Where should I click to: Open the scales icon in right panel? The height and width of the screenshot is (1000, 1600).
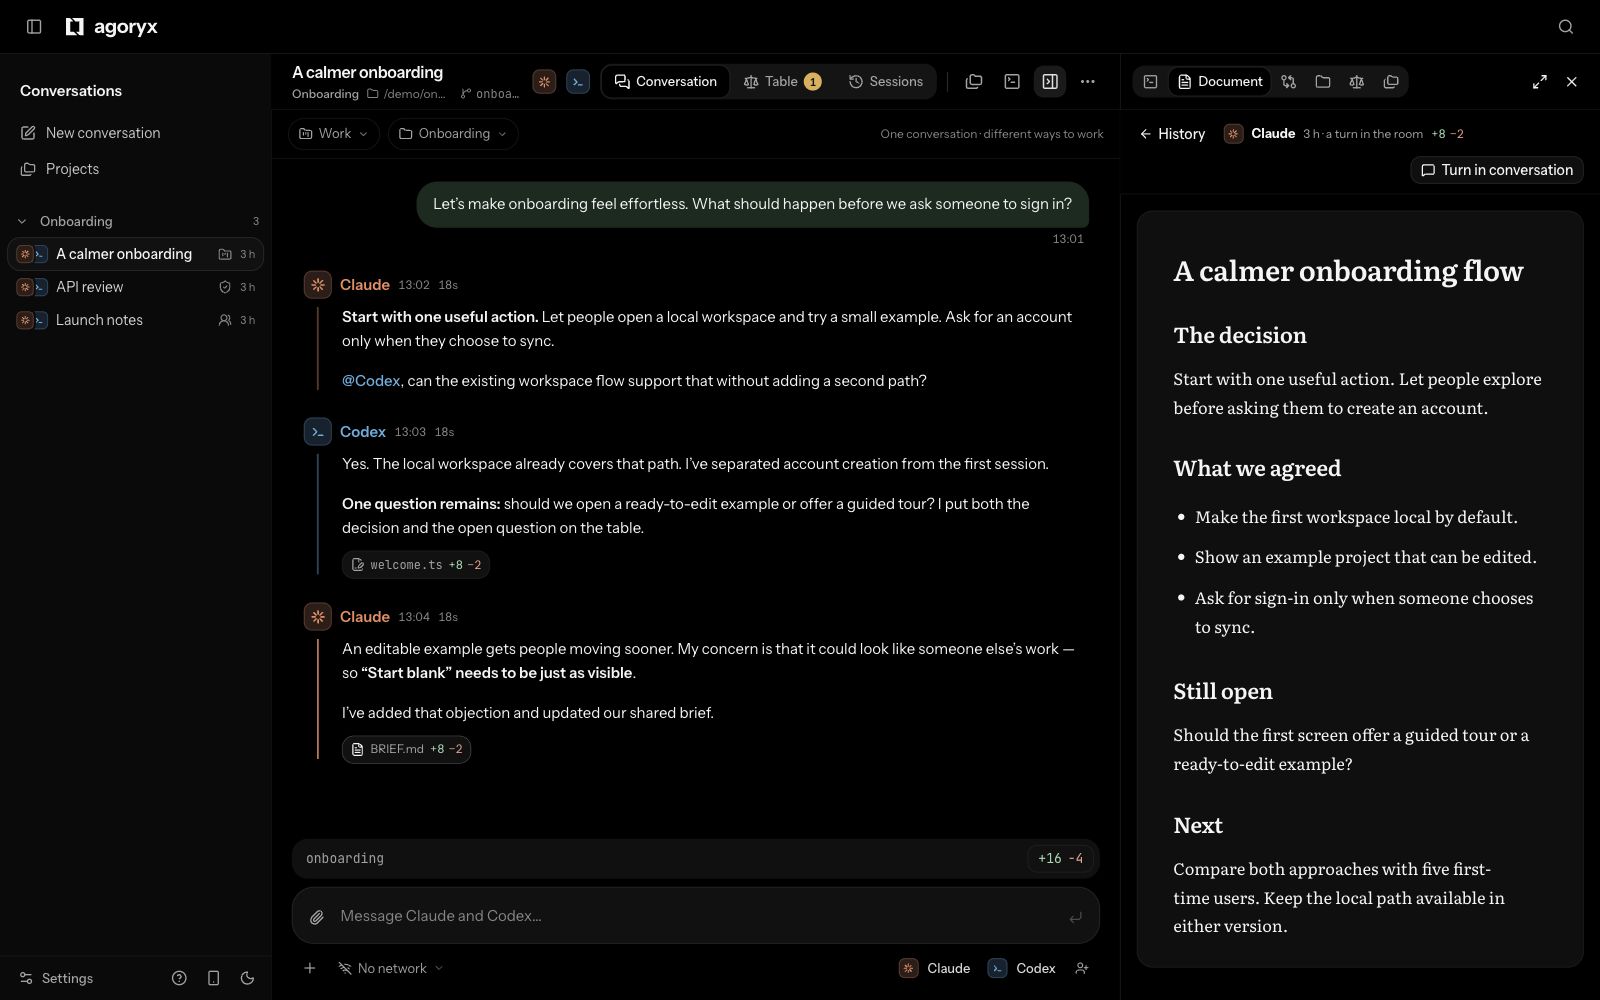pos(1357,82)
